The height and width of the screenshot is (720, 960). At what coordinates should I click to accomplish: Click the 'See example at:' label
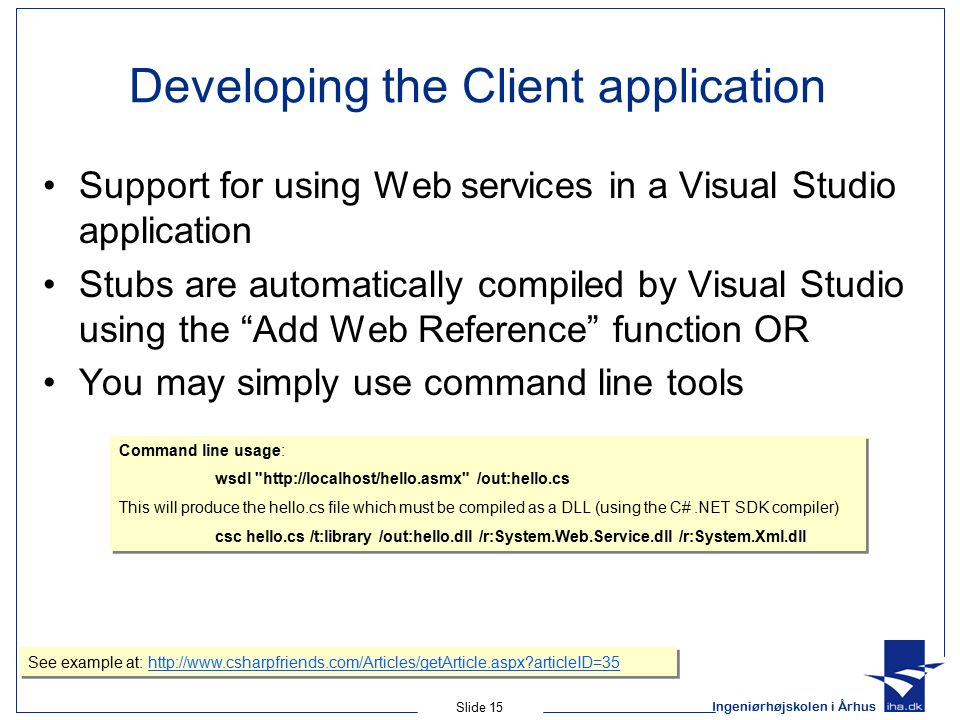pyautogui.click(x=85, y=662)
